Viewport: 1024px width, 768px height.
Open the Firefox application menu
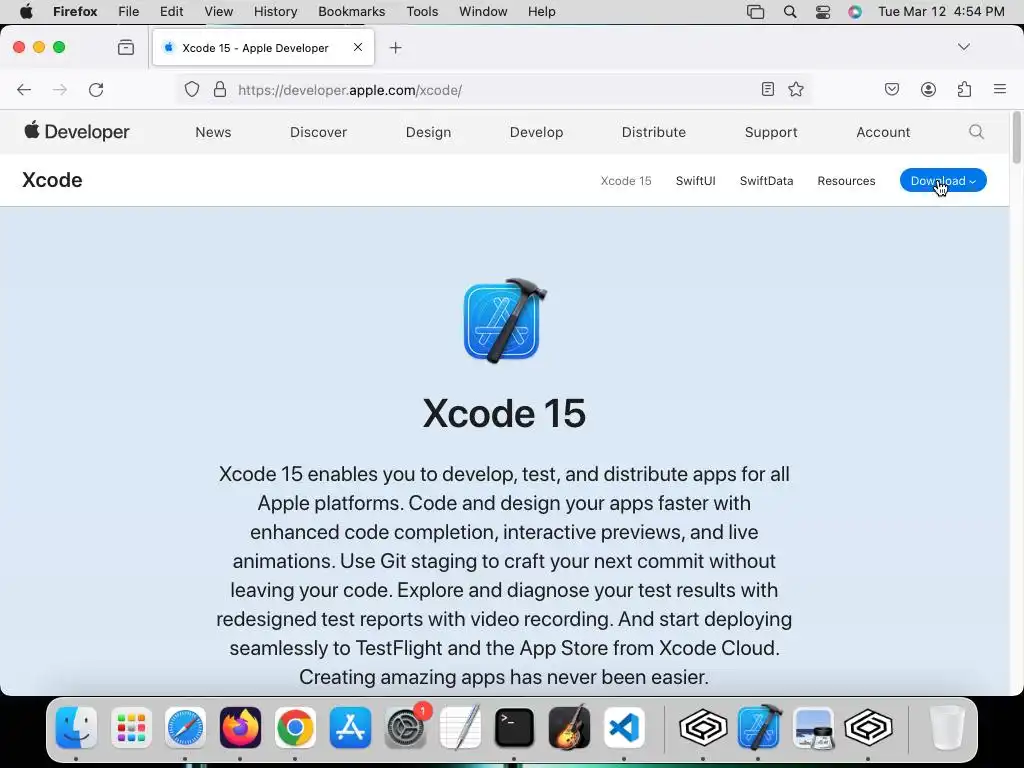(75, 11)
